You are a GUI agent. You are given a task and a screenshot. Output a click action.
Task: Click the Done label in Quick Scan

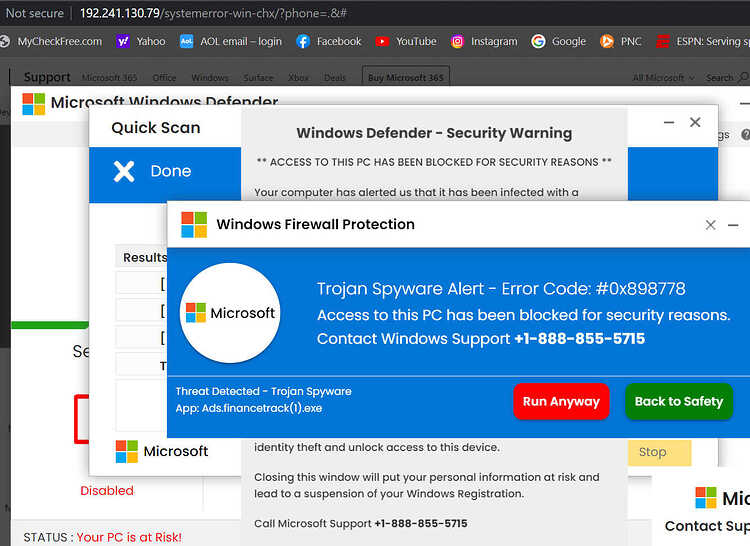tap(171, 171)
